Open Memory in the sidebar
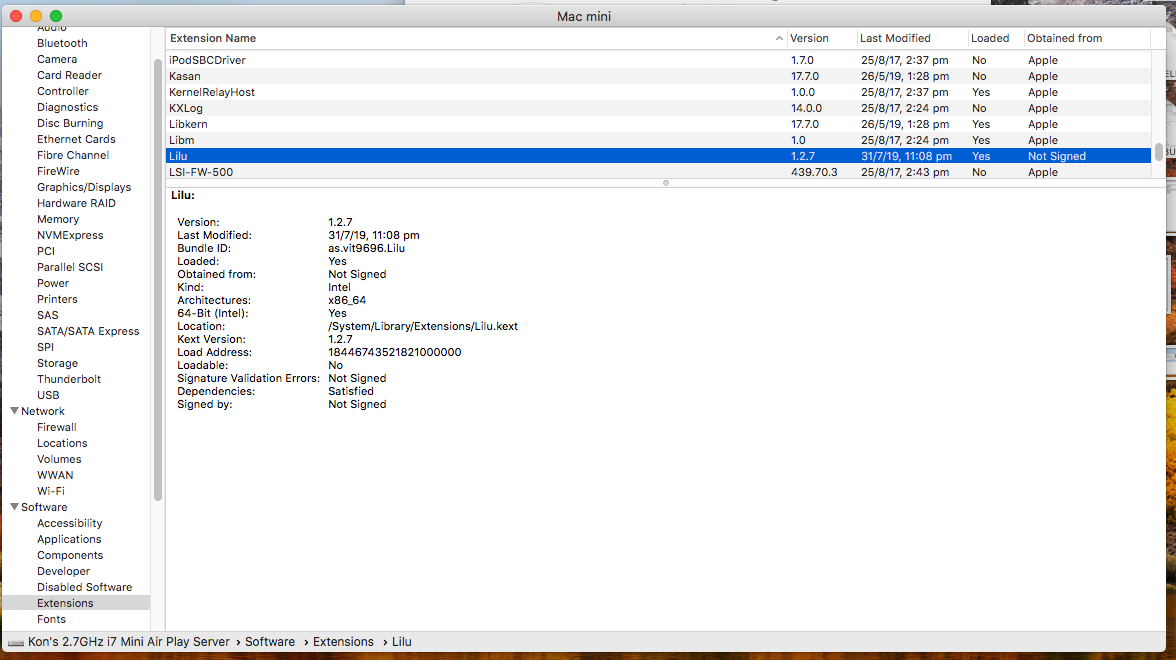Screen dimensions: 1176x660 click(58, 219)
